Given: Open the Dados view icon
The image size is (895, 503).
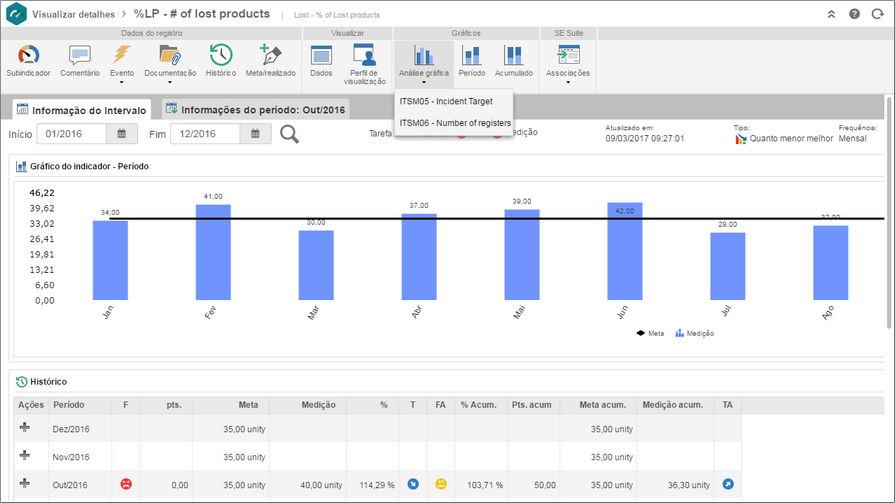Looking at the screenshot, I should tap(321, 56).
